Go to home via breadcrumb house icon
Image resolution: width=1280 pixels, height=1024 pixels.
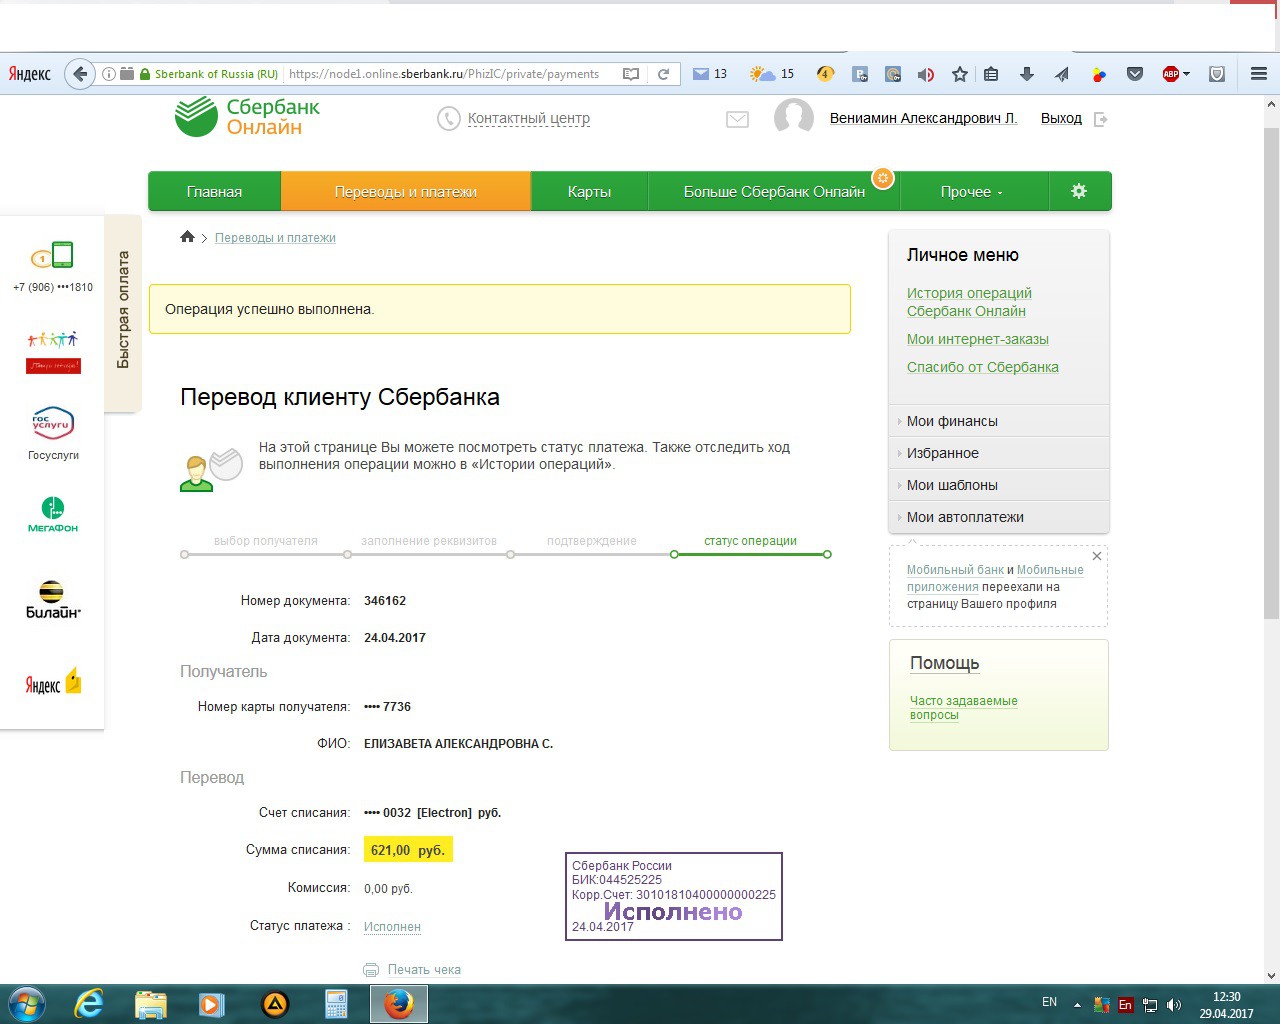coord(187,237)
